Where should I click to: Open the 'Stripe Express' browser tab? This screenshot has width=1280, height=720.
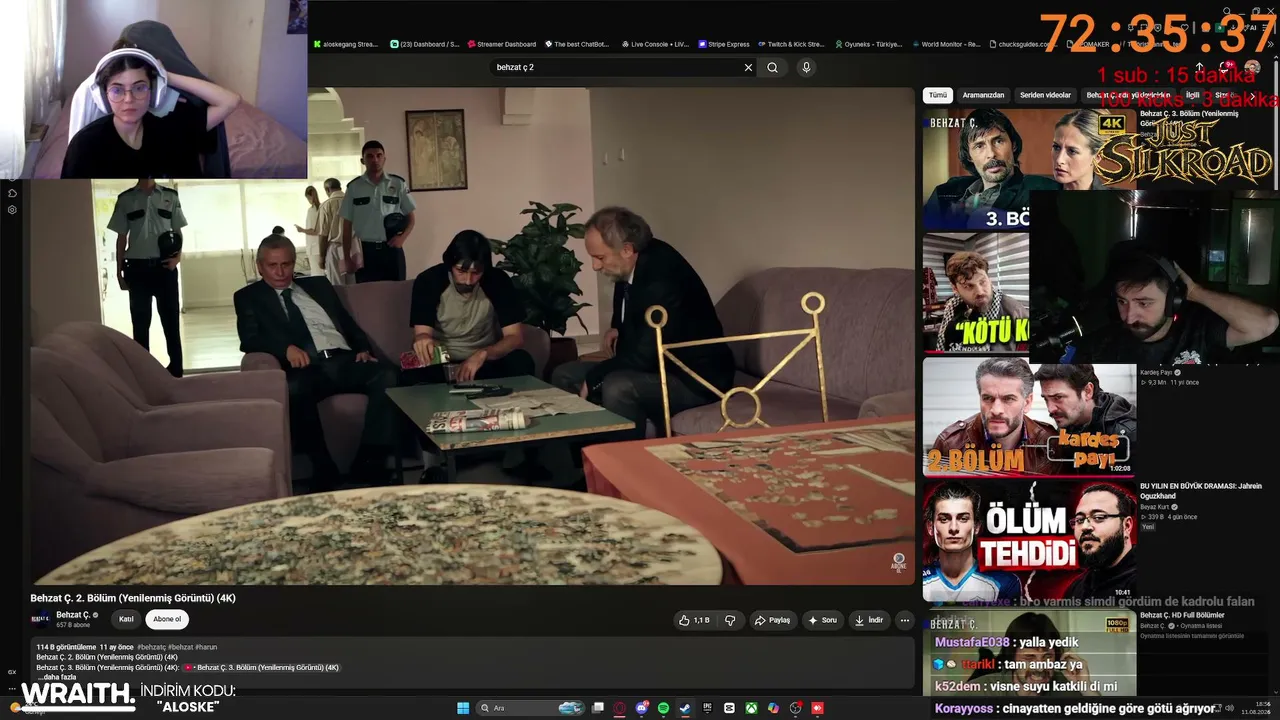[724, 44]
